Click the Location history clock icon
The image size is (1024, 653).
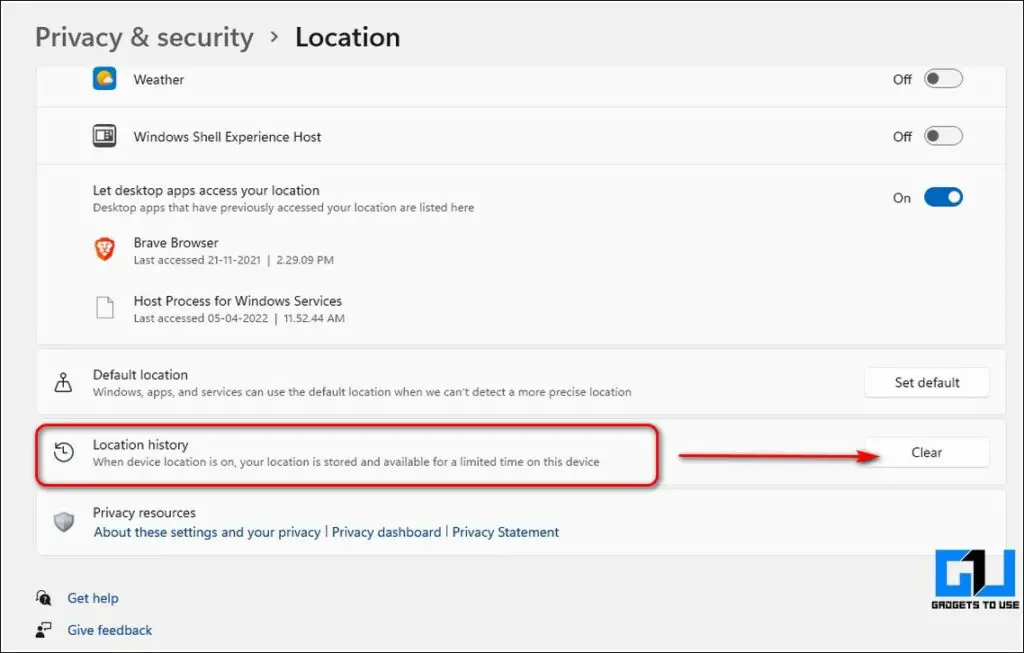coord(64,452)
